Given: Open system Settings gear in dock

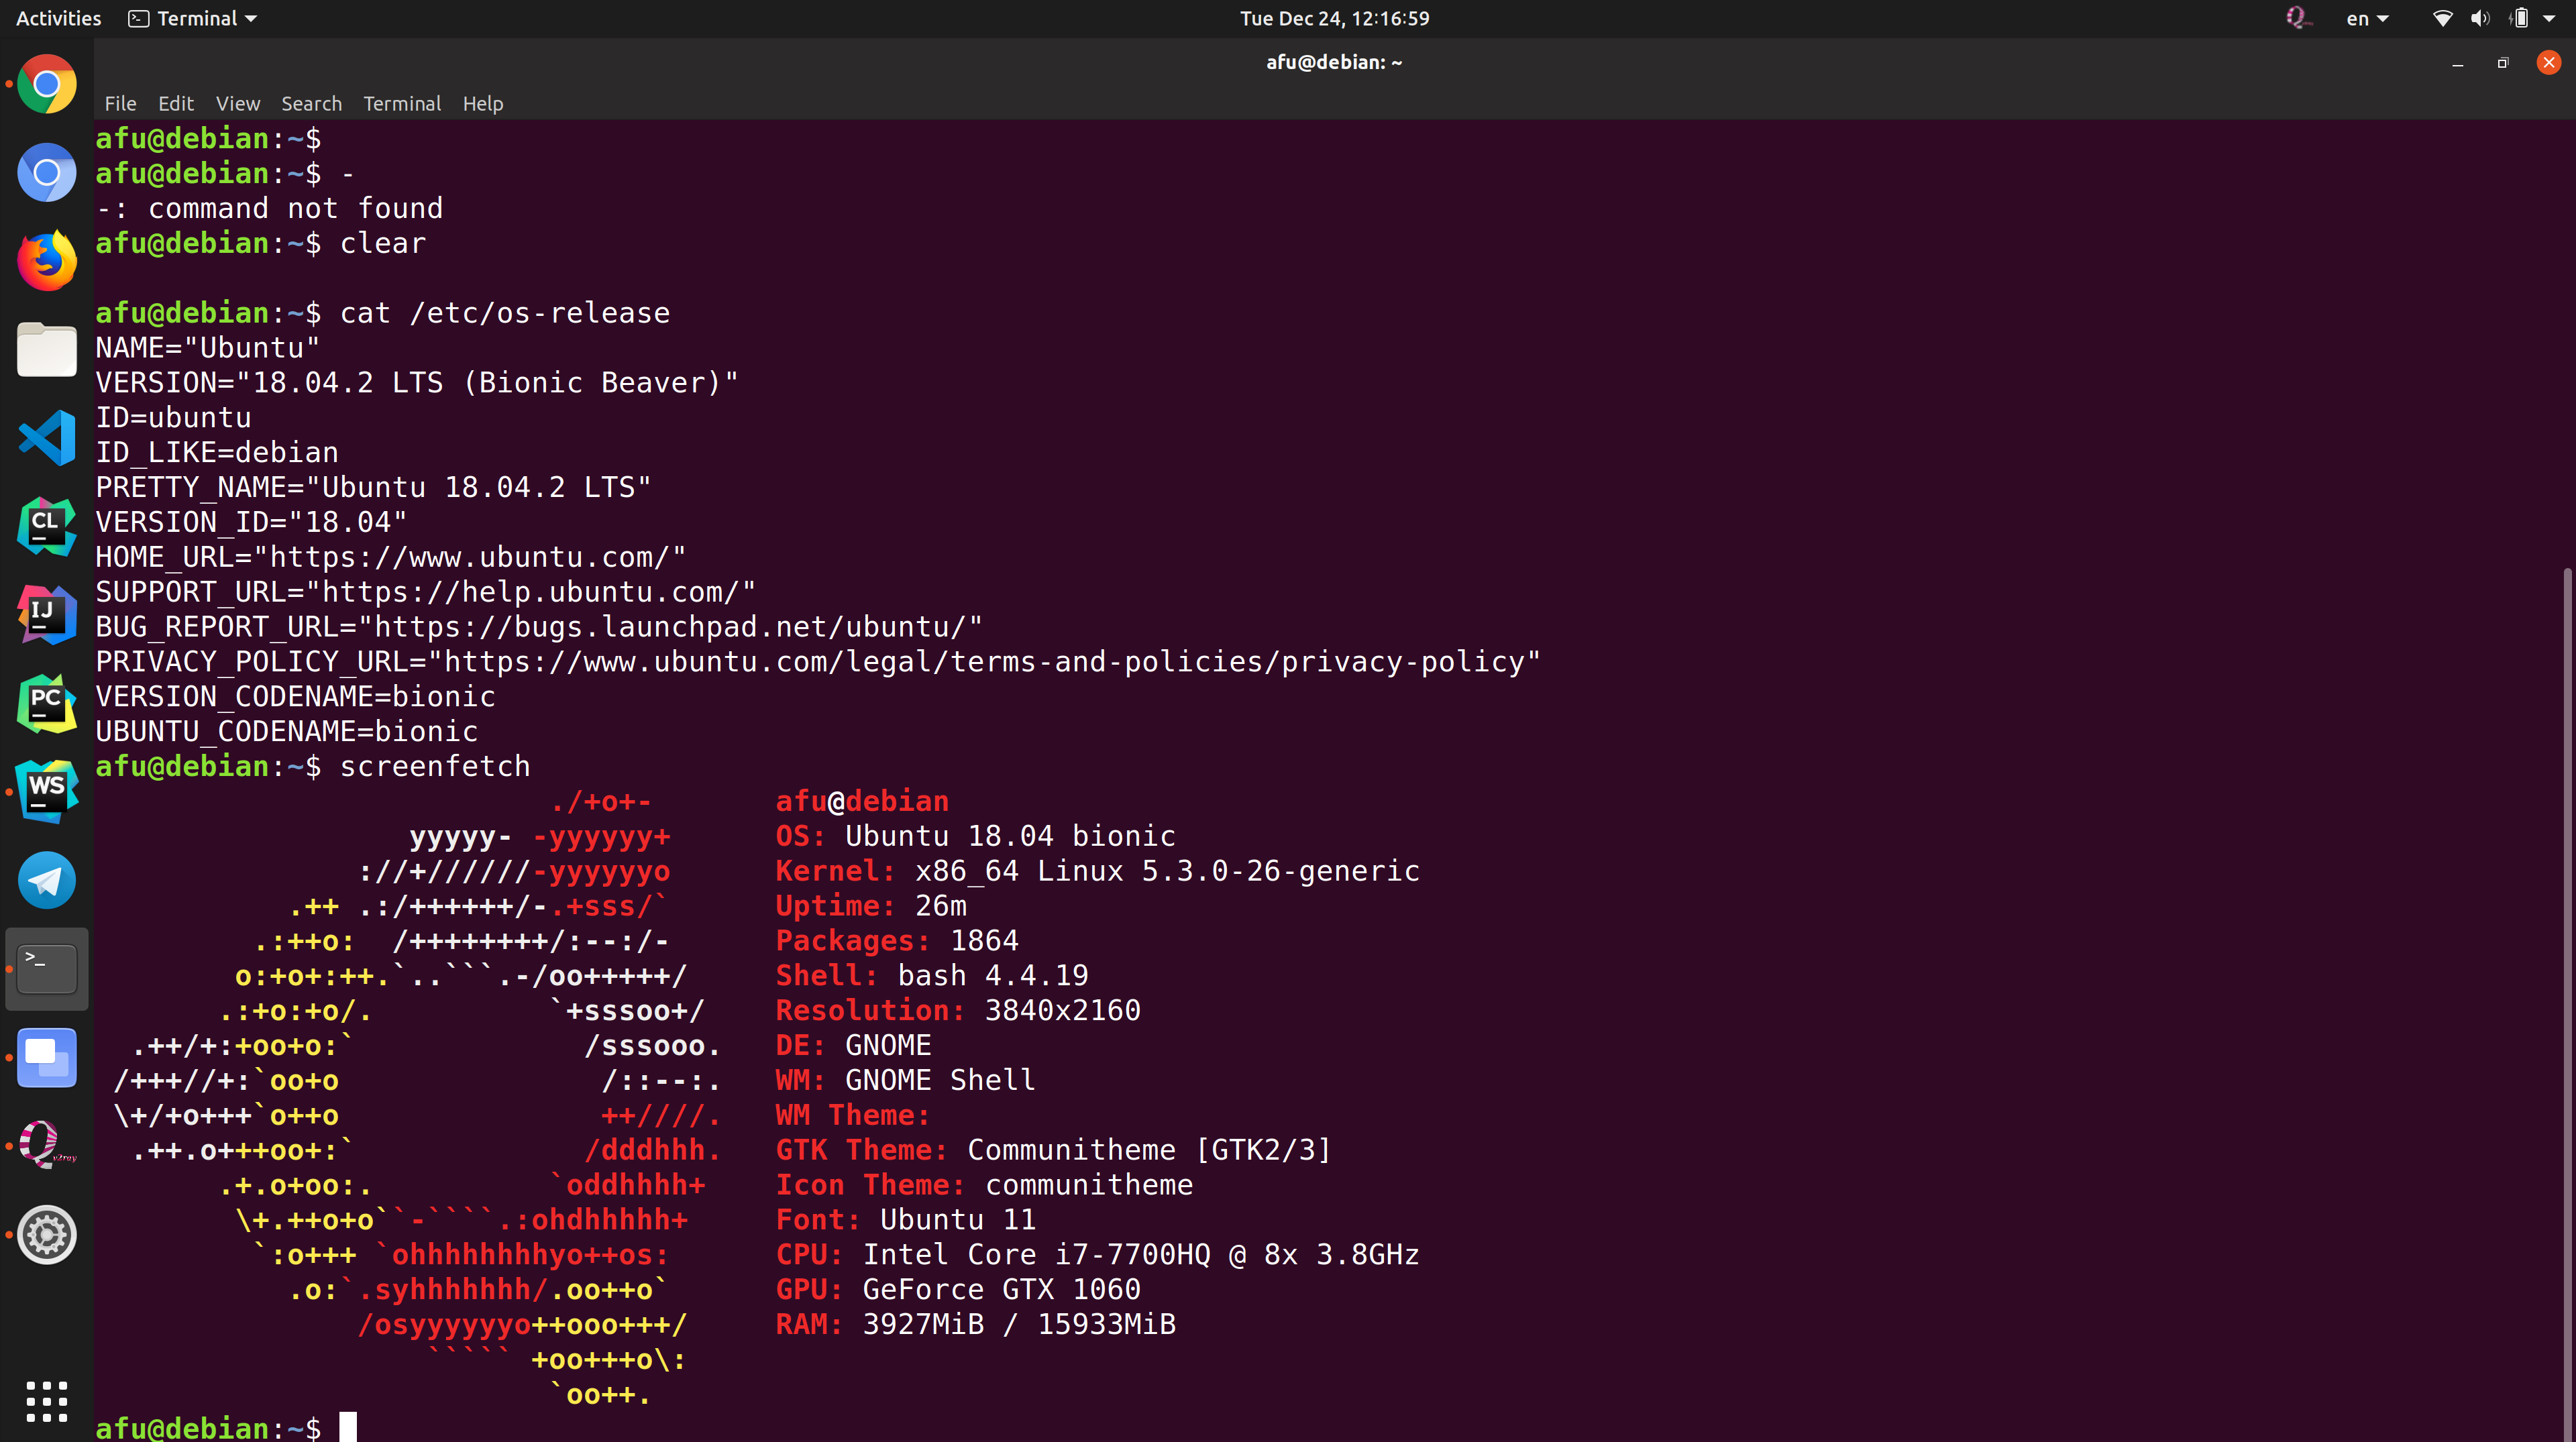Looking at the screenshot, I should coord(46,1234).
